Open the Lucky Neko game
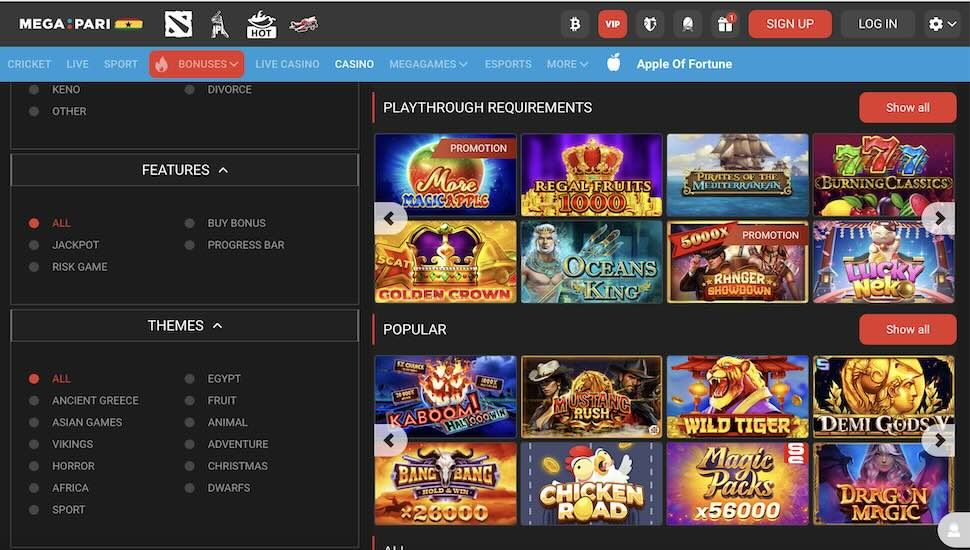 tap(883, 262)
